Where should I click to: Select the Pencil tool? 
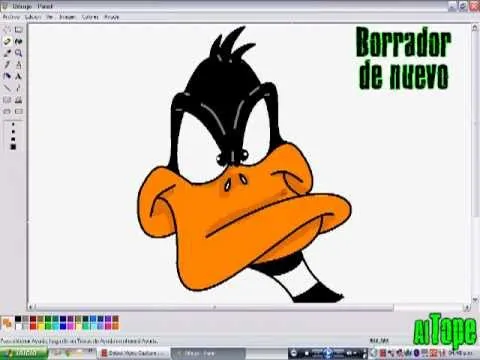pos(7,65)
